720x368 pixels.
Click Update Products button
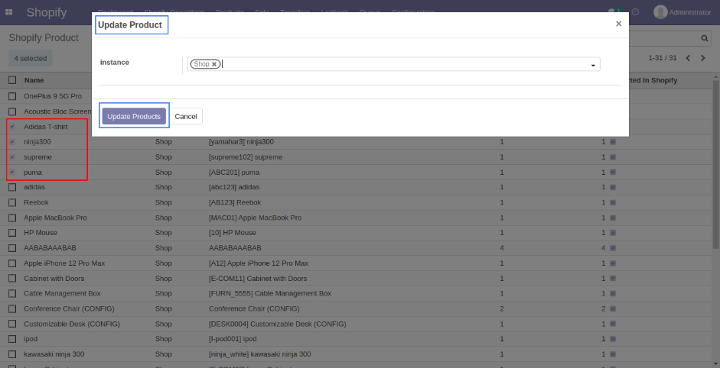coord(134,117)
